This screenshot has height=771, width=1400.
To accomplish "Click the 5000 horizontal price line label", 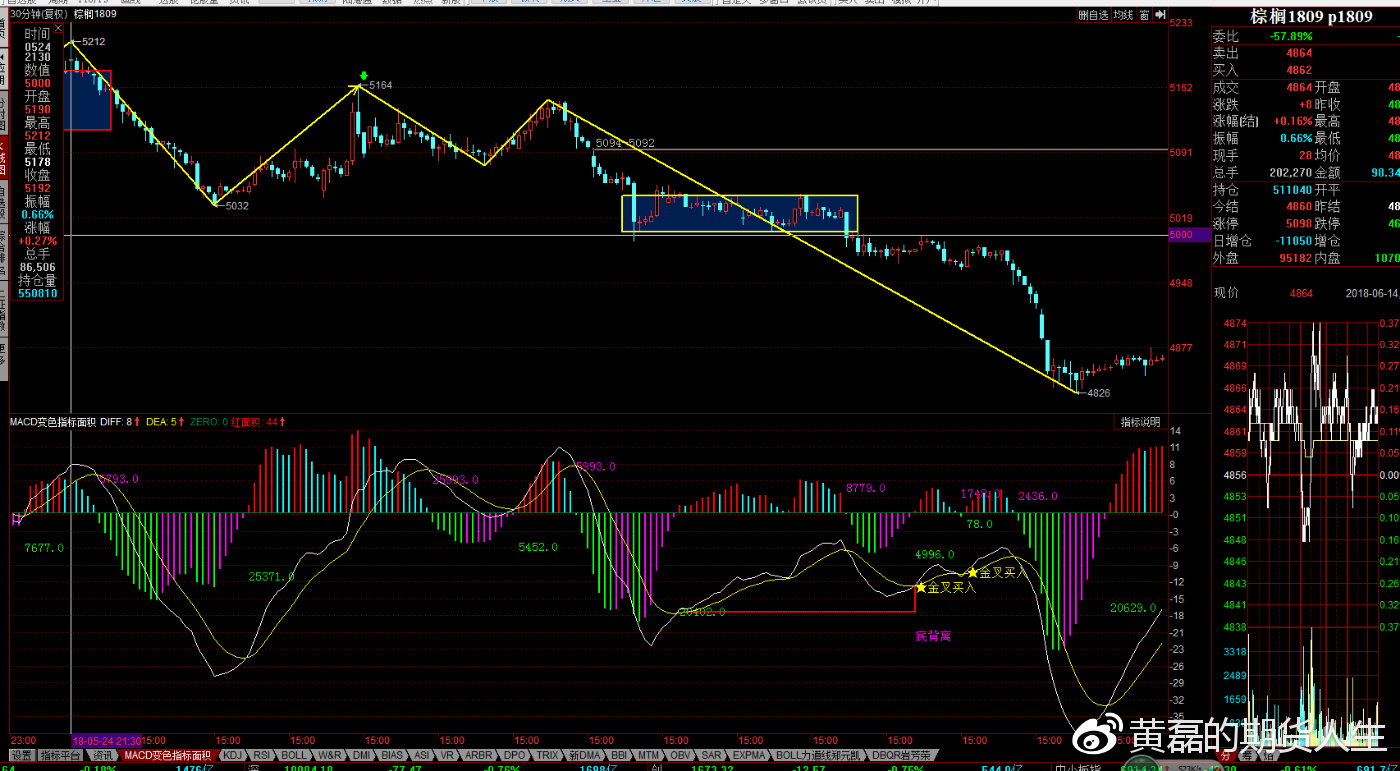I will 1181,234.
